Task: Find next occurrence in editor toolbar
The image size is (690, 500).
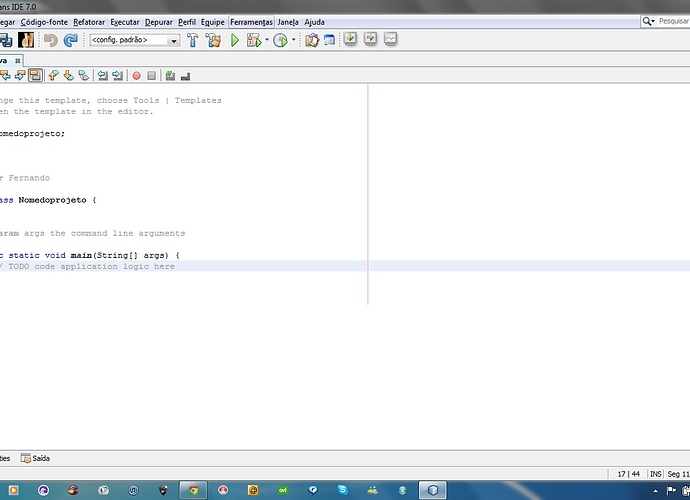Action: point(20,76)
